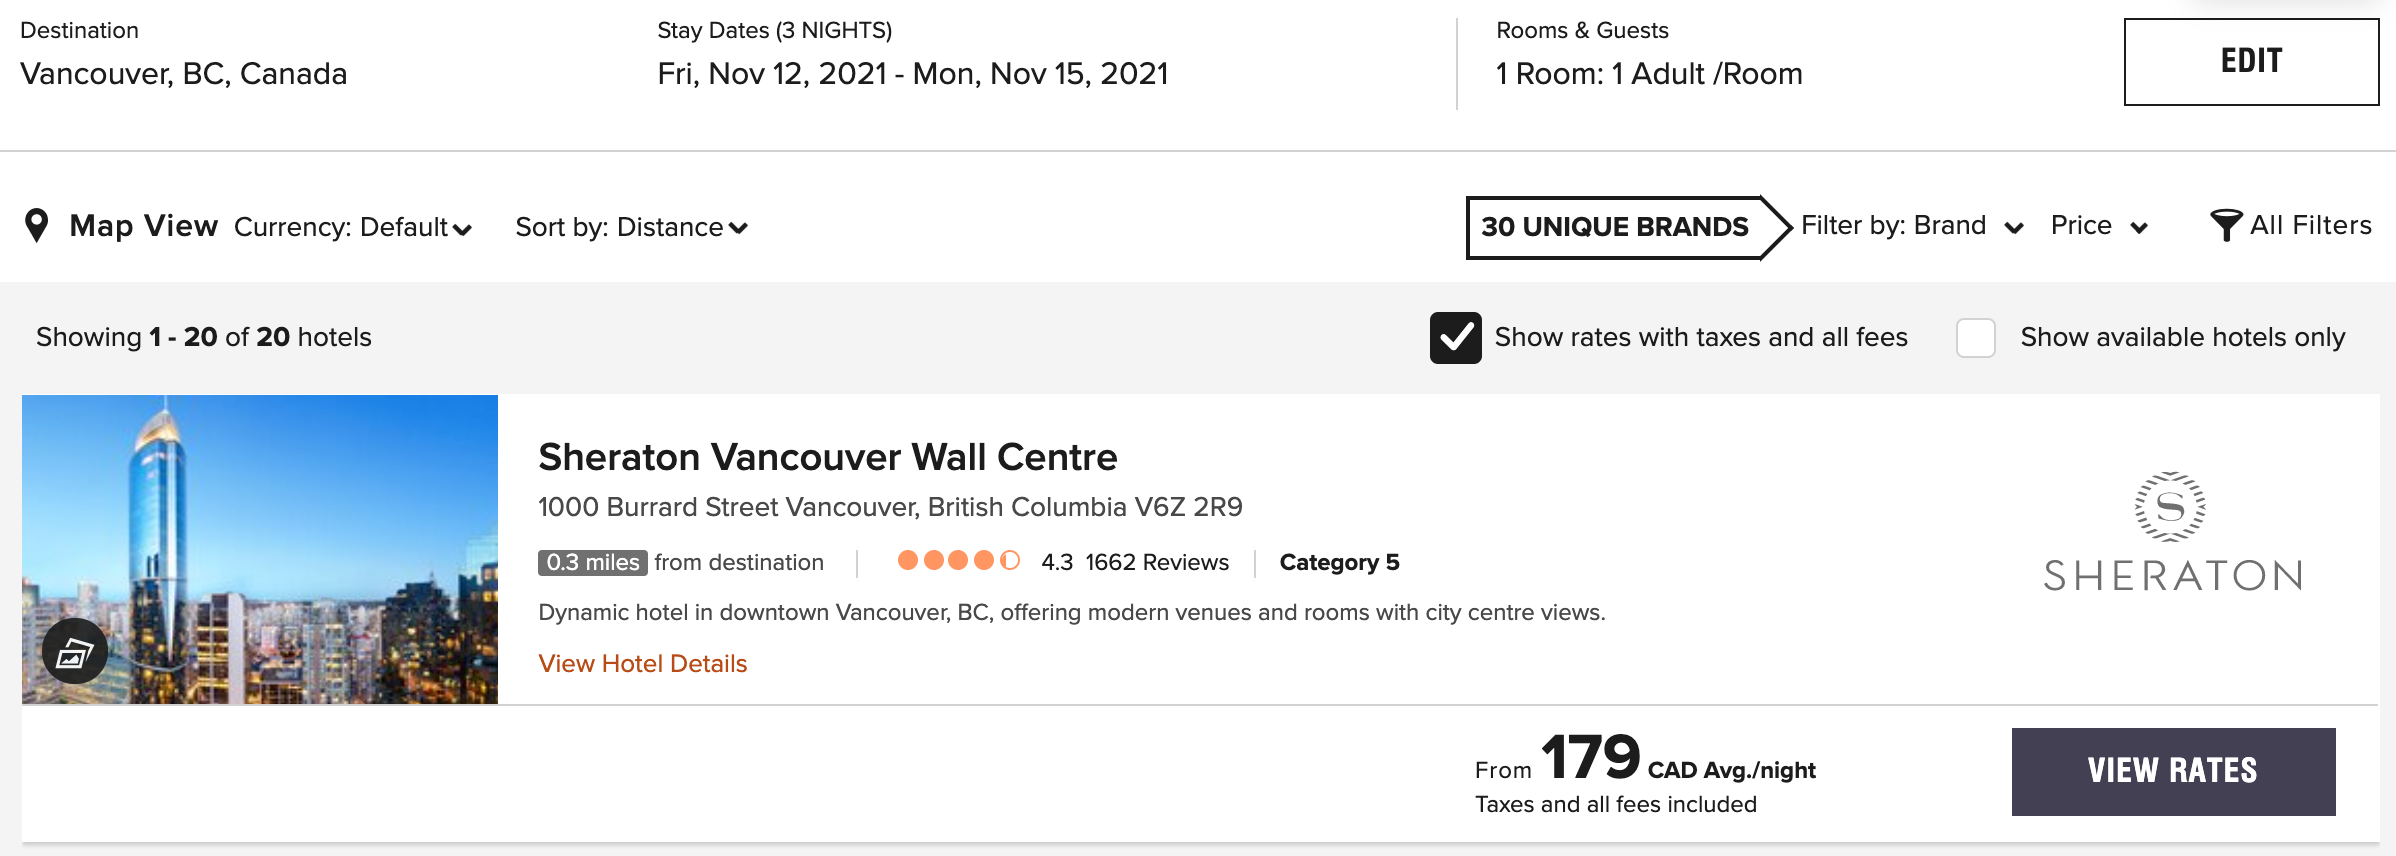Expand the Filter by Brand dropdown
This screenshot has height=856, width=2396.
pyautogui.click(x=1911, y=227)
